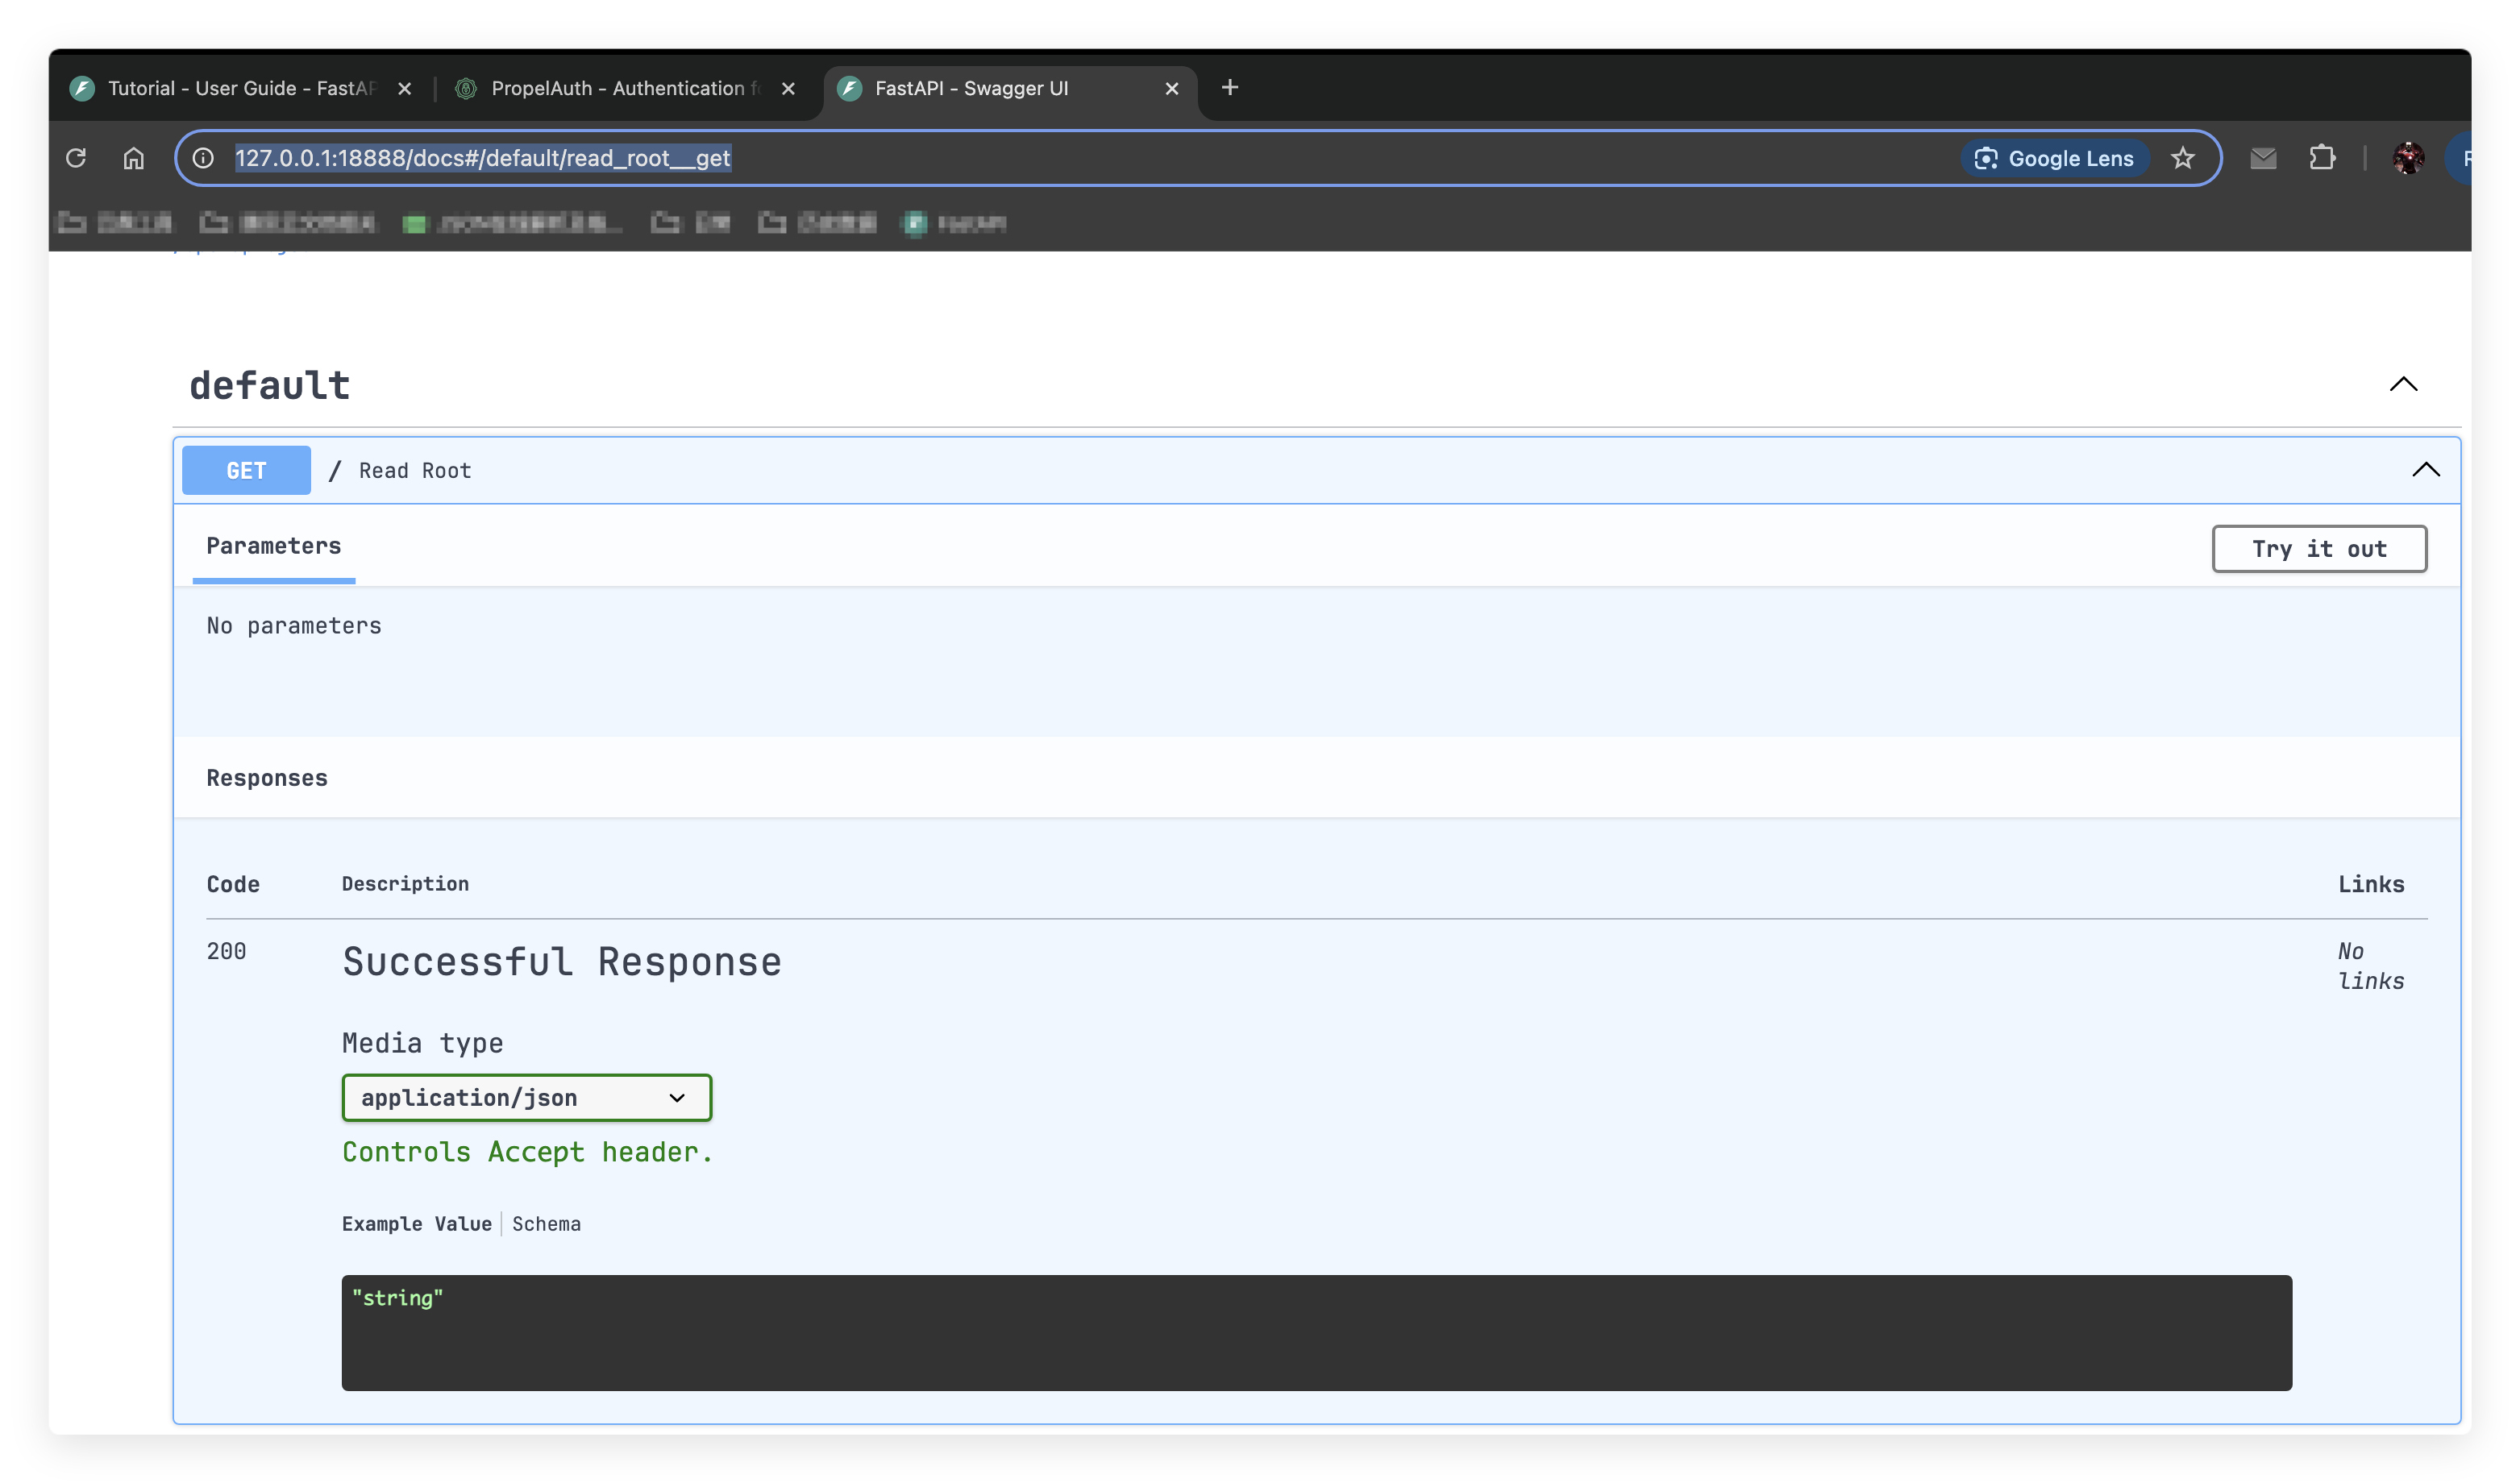Image resolution: width=2520 pixels, height=1483 pixels.
Task: Select the Example Value view
Action: tap(416, 1224)
